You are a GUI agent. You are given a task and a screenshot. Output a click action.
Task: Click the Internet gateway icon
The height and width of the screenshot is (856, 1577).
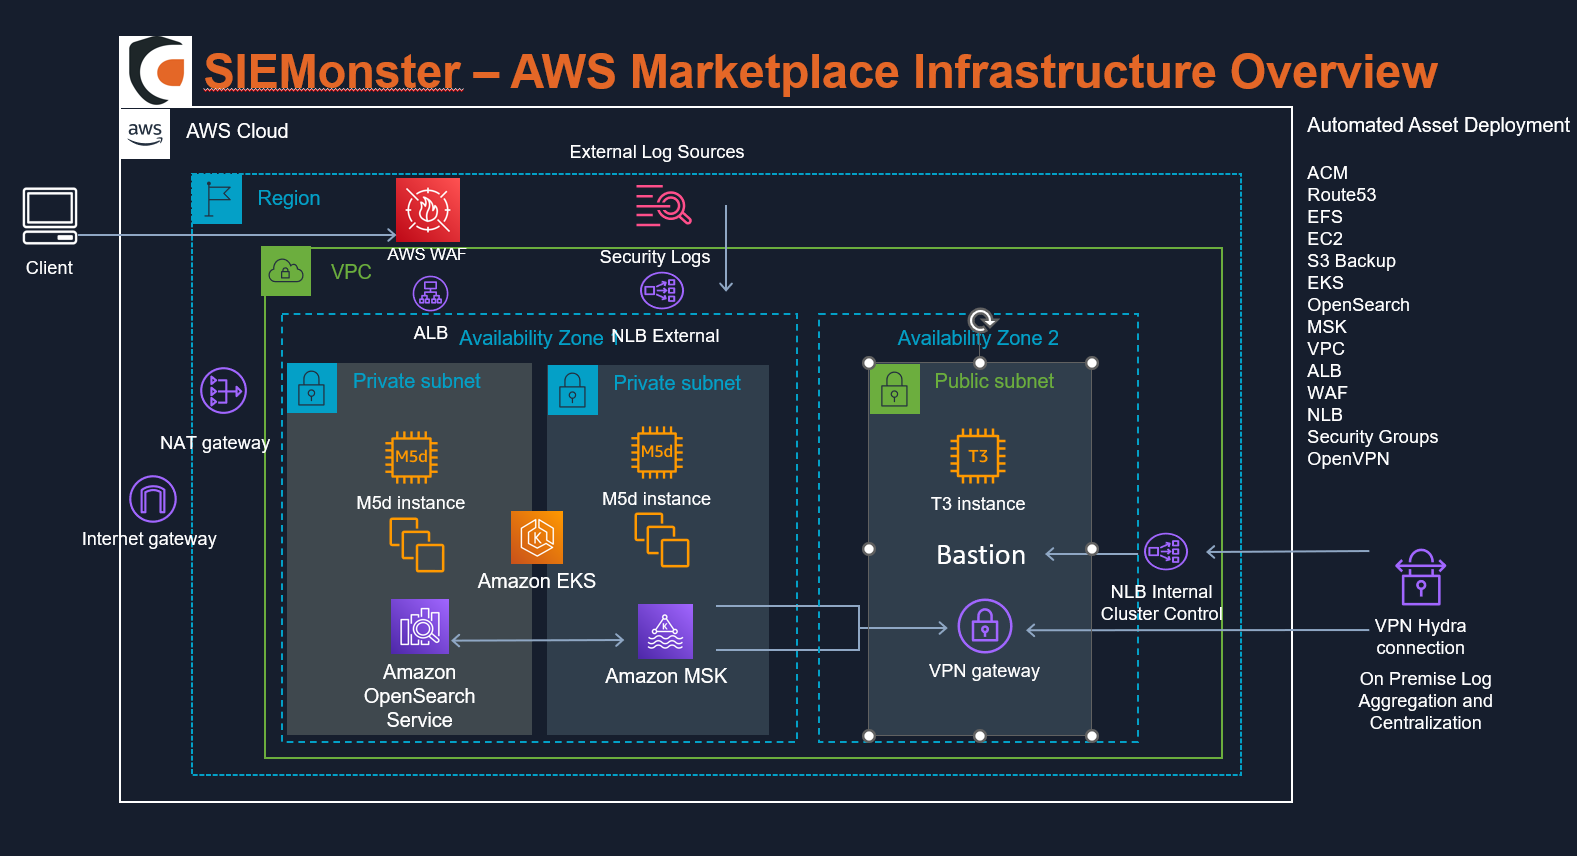pos(153,498)
